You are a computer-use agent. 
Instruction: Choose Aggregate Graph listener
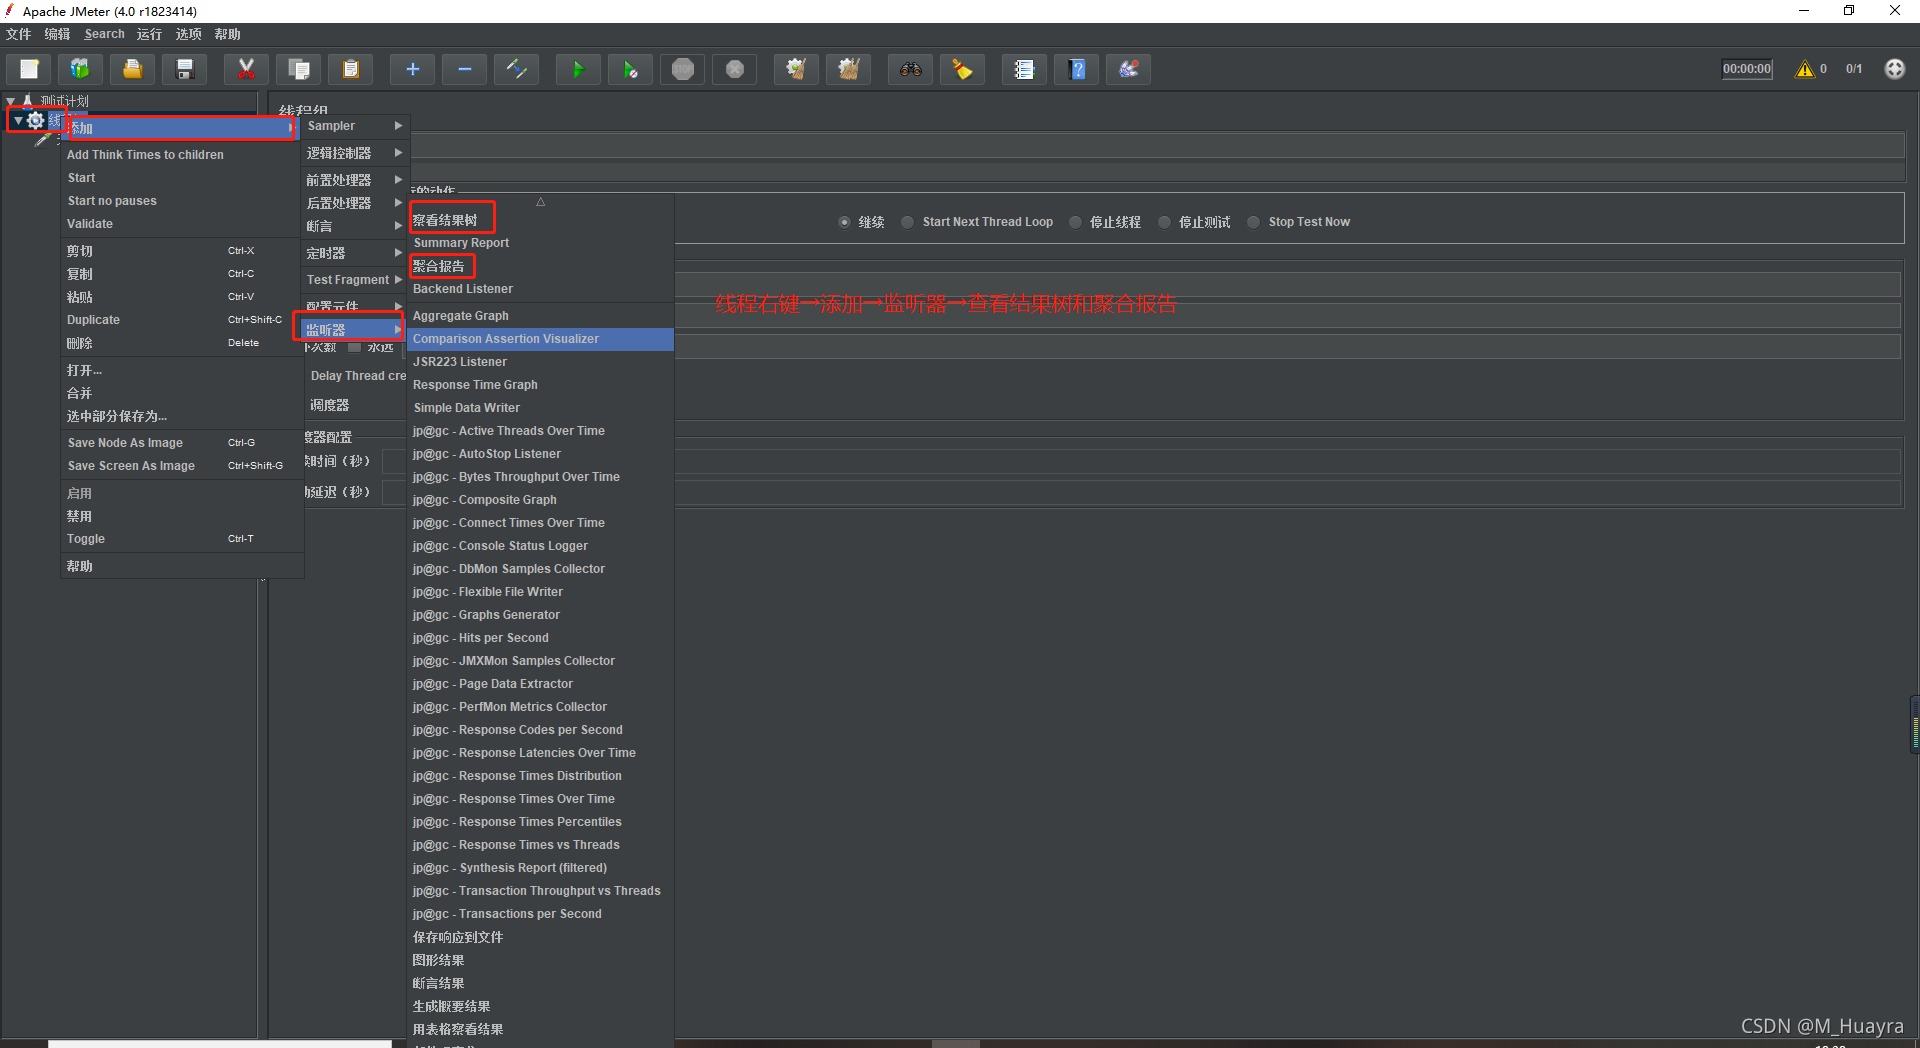[540, 316]
